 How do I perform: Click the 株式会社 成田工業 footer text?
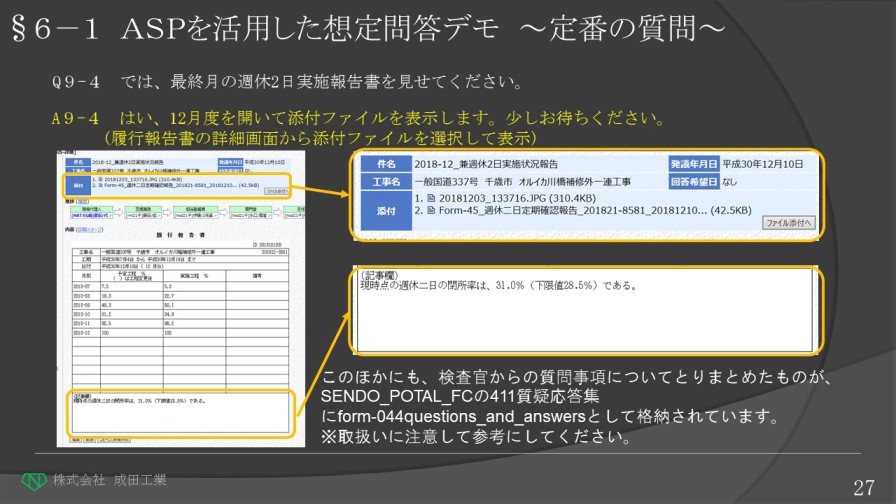click(110, 481)
